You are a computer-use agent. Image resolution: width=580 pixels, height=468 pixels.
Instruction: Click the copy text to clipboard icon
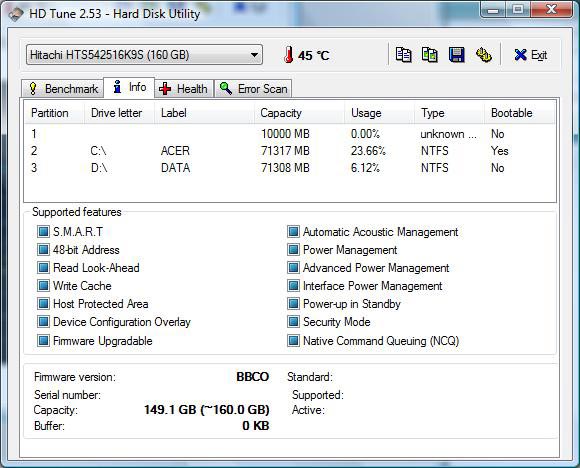tap(403, 55)
